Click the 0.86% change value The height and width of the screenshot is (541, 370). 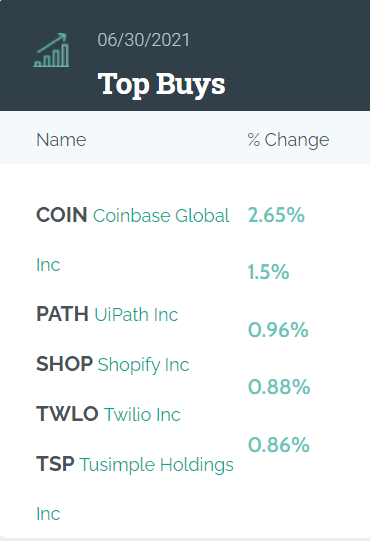(279, 445)
